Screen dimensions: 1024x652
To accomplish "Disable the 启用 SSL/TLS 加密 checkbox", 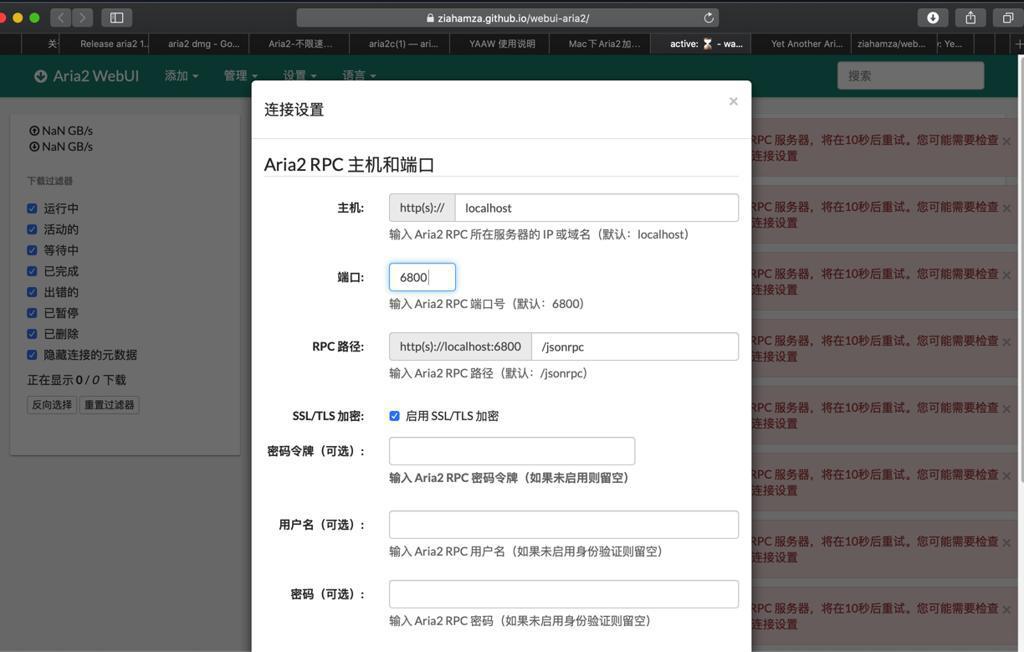I will 394,416.
